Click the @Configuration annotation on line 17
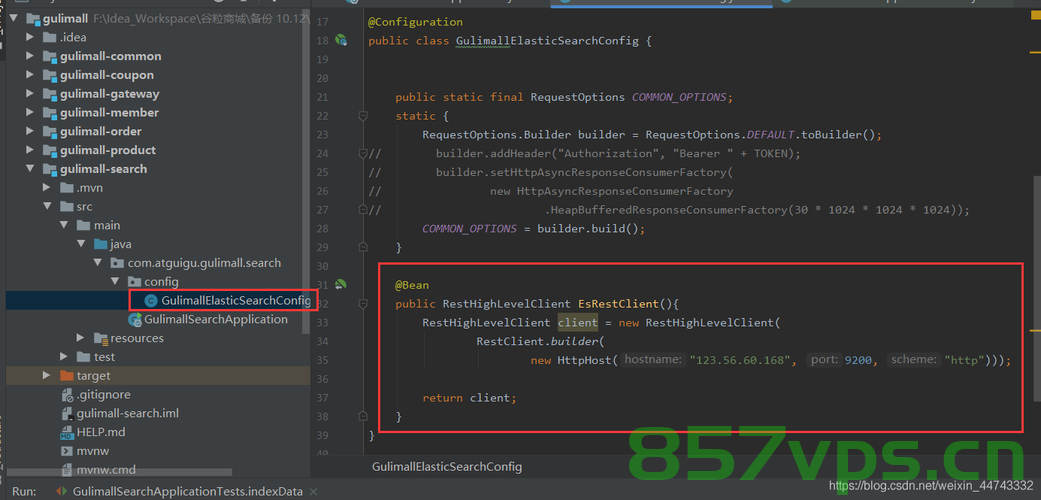Viewport: 1041px width, 500px height. click(416, 22)
